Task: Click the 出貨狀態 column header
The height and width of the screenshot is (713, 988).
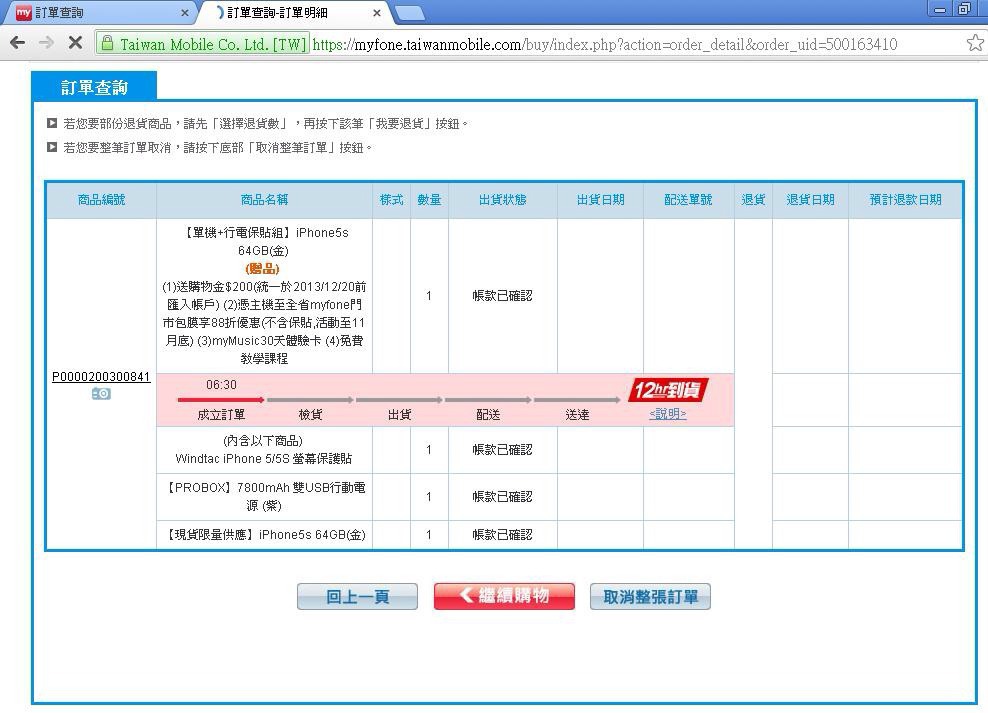Action: click(x=503, y=200)
